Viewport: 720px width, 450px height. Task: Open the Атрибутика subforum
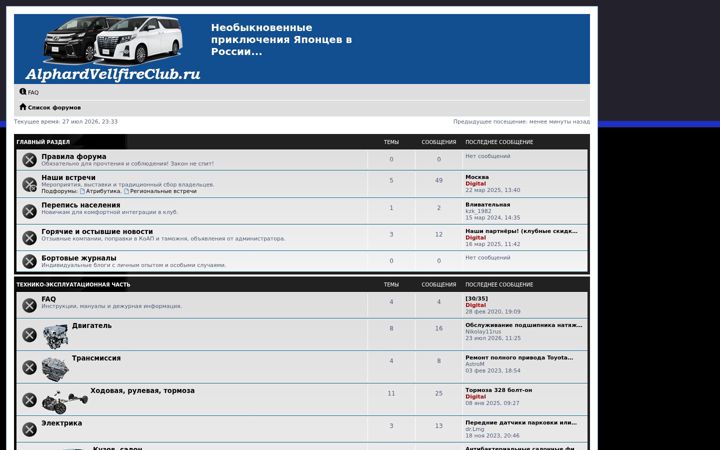point(104,191)
